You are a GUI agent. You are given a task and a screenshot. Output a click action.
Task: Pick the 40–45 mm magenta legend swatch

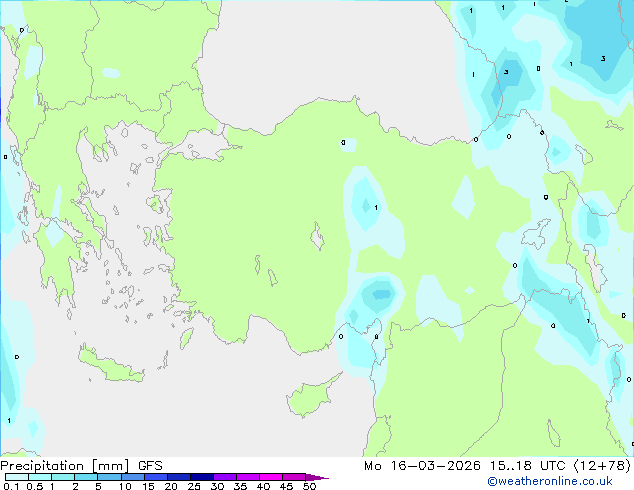coord(271,477)
